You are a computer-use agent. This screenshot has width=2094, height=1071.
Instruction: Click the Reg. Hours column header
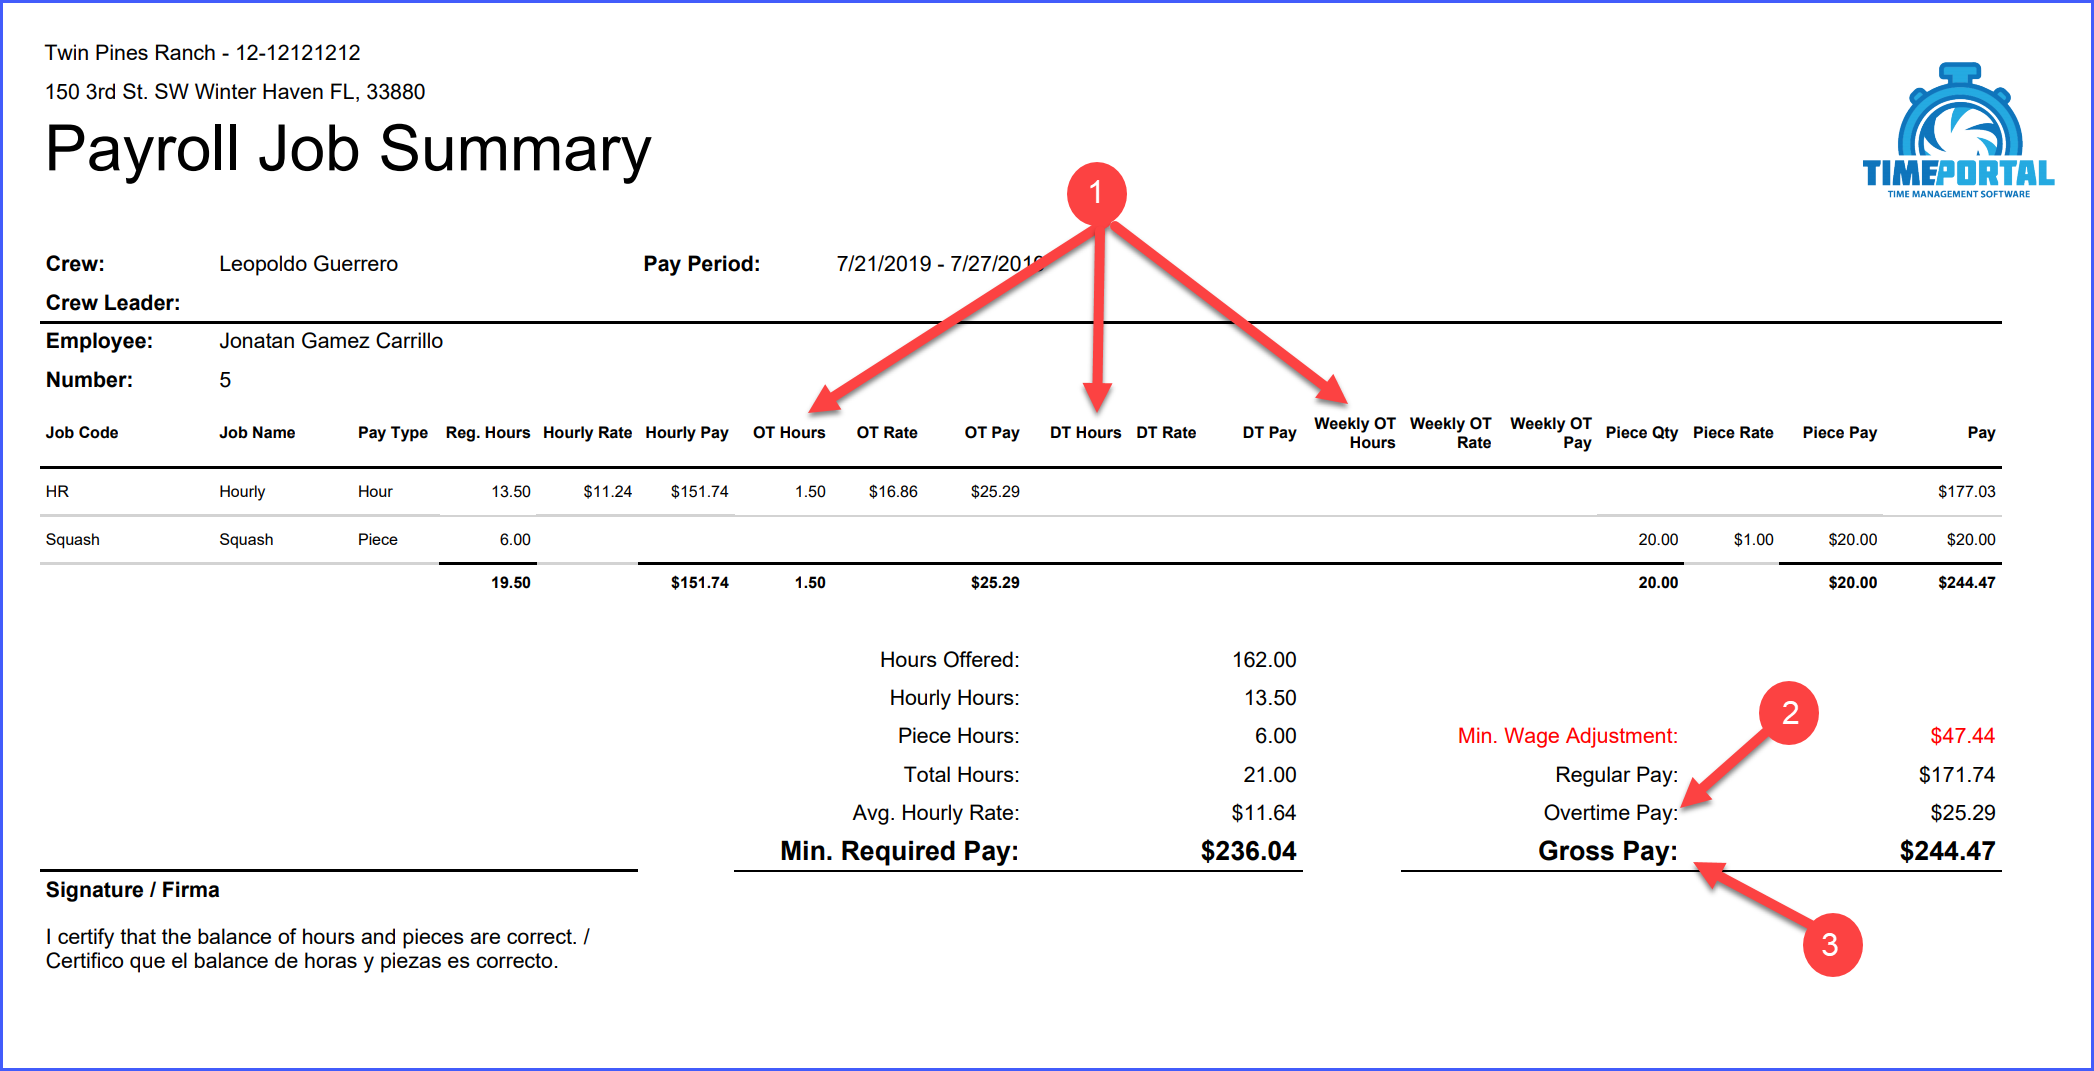pyautogui.click(x=488, y=433)
